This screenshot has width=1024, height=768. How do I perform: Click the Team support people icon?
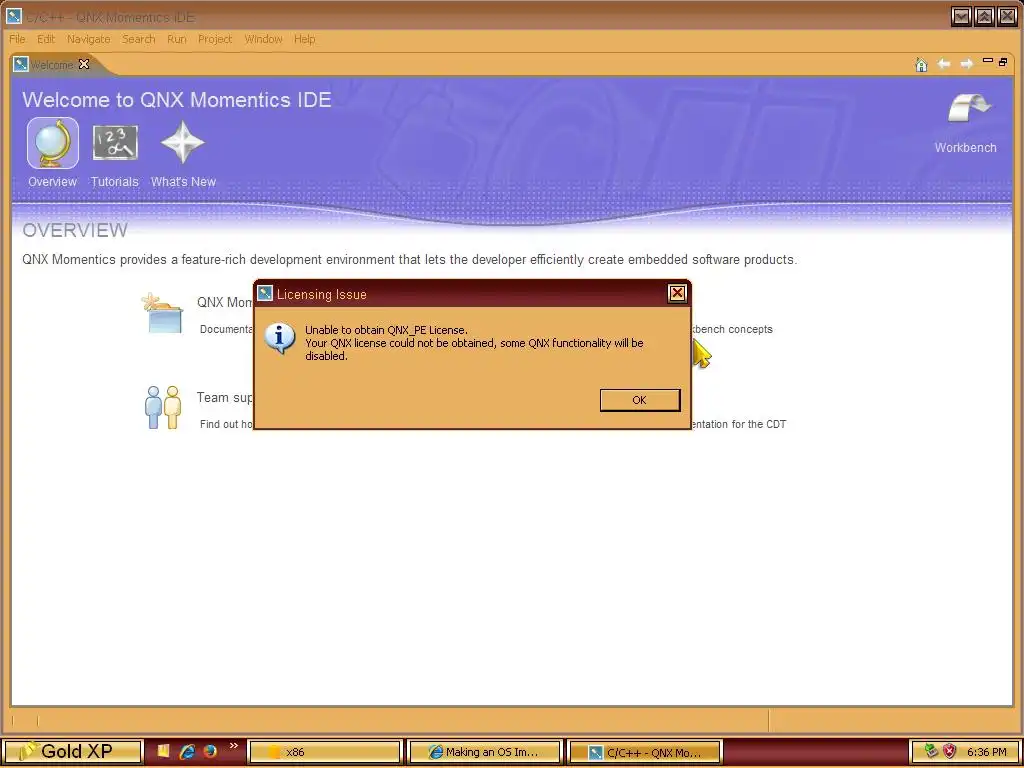163,407
